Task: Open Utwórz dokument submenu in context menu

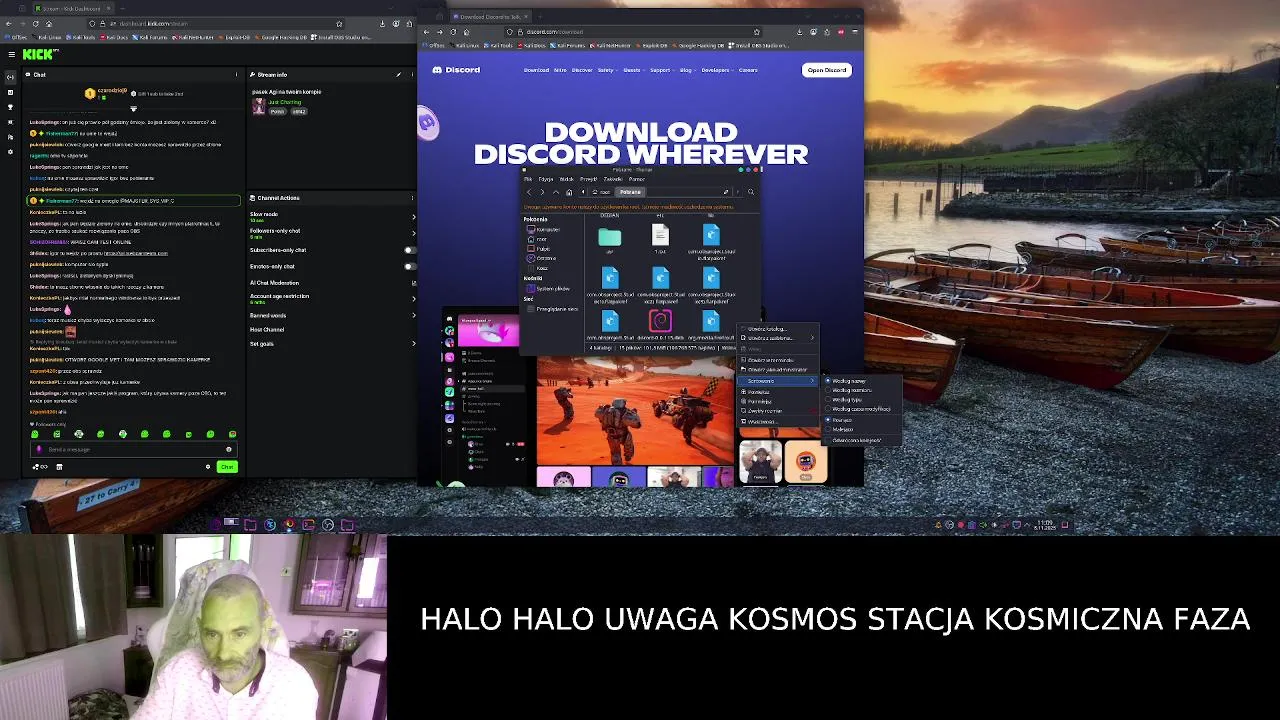Action: tap(778, 338)
